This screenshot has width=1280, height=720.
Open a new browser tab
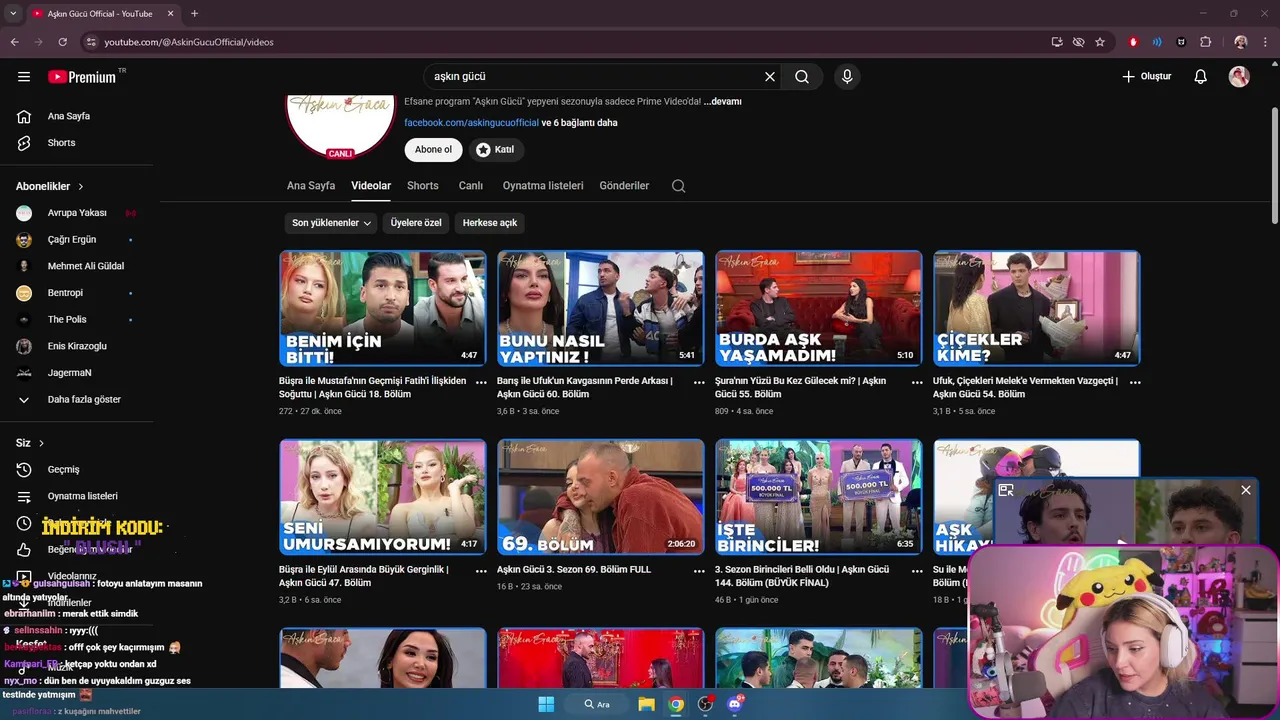click(x=194, y=13)
